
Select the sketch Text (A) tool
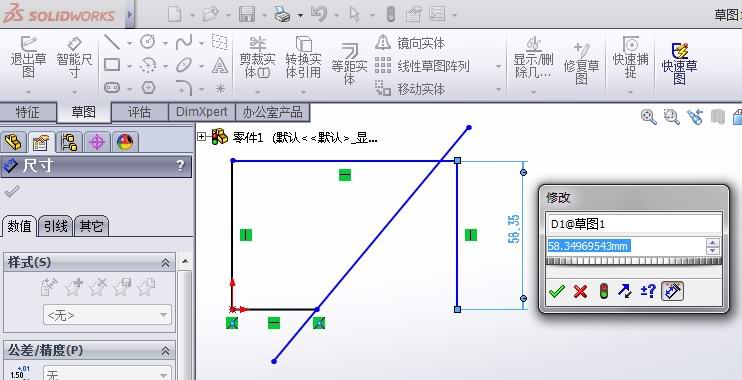(x=220, y=65)
